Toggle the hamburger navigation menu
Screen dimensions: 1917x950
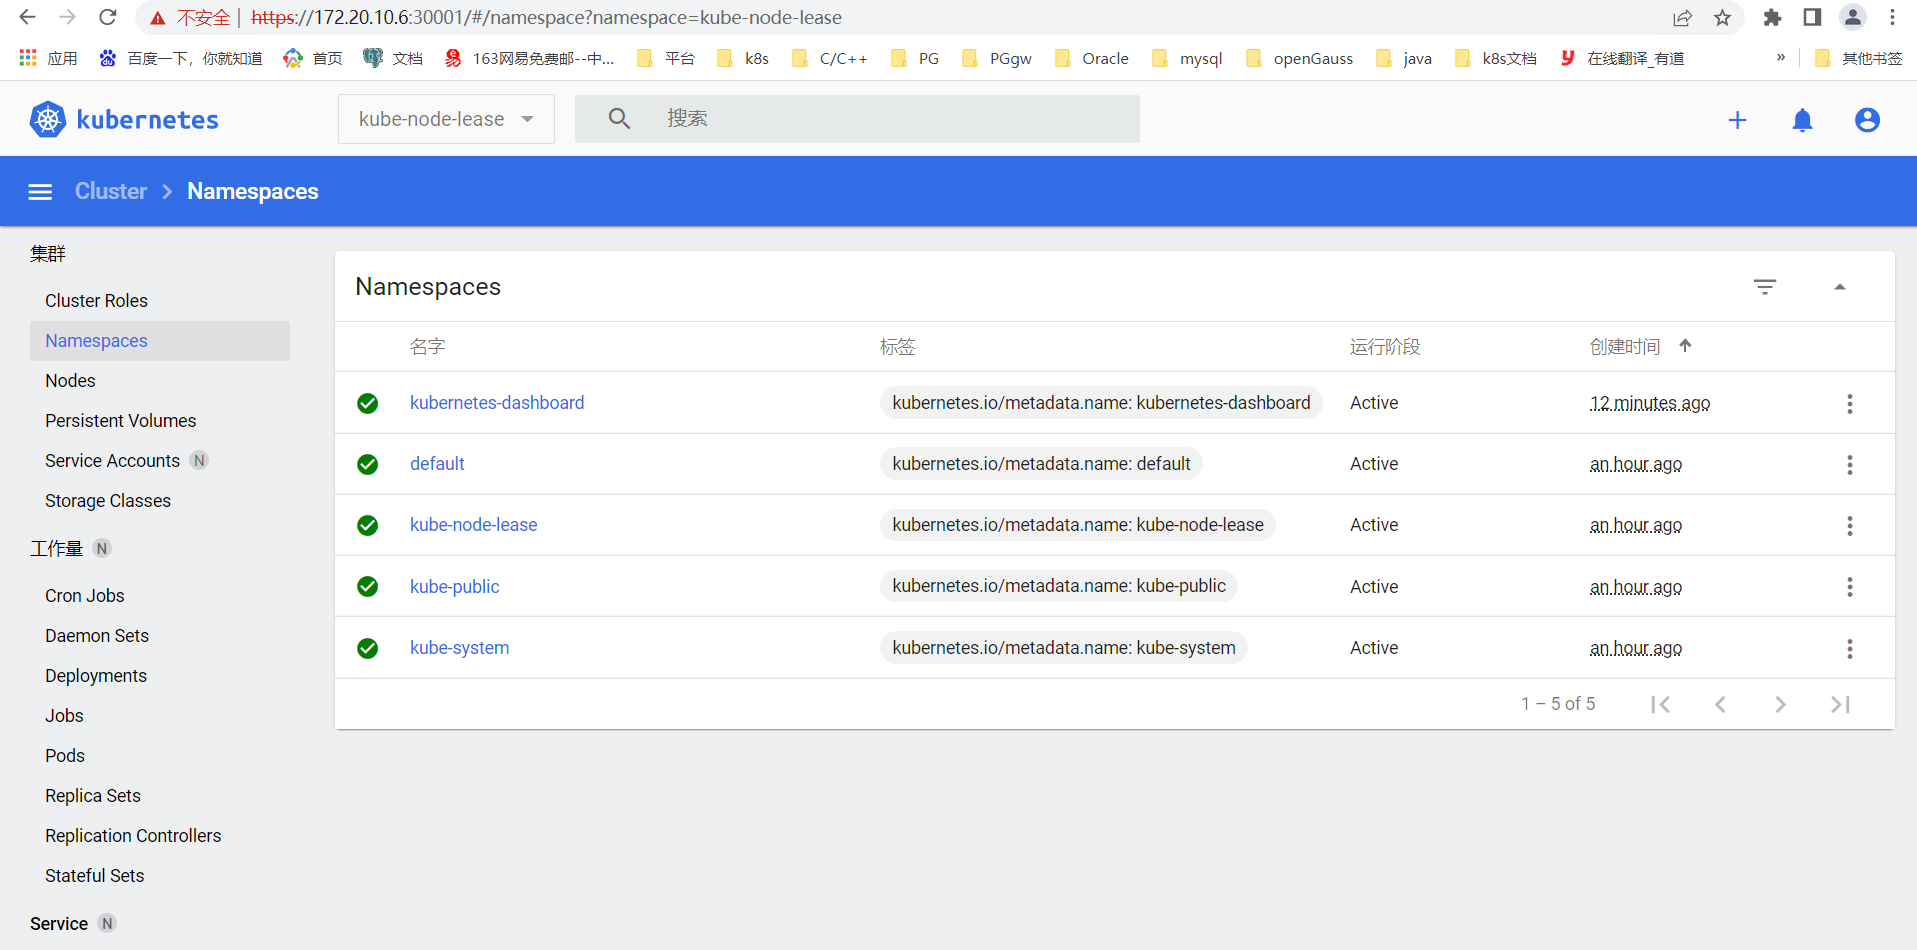pyautogui.click(x=40, y=192)
